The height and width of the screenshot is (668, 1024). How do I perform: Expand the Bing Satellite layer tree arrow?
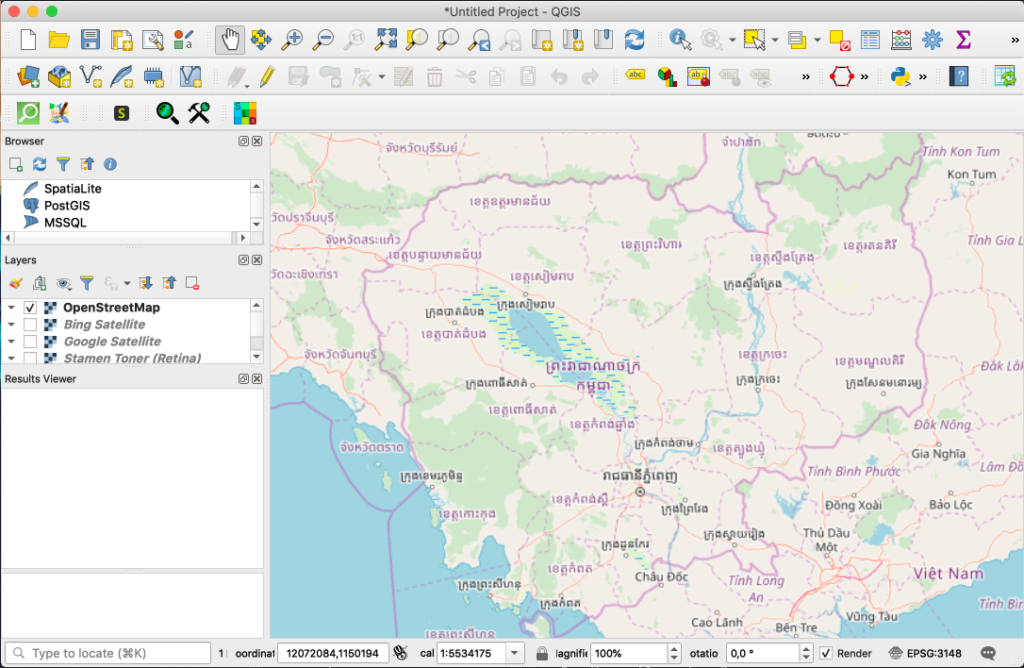point(11,325)
